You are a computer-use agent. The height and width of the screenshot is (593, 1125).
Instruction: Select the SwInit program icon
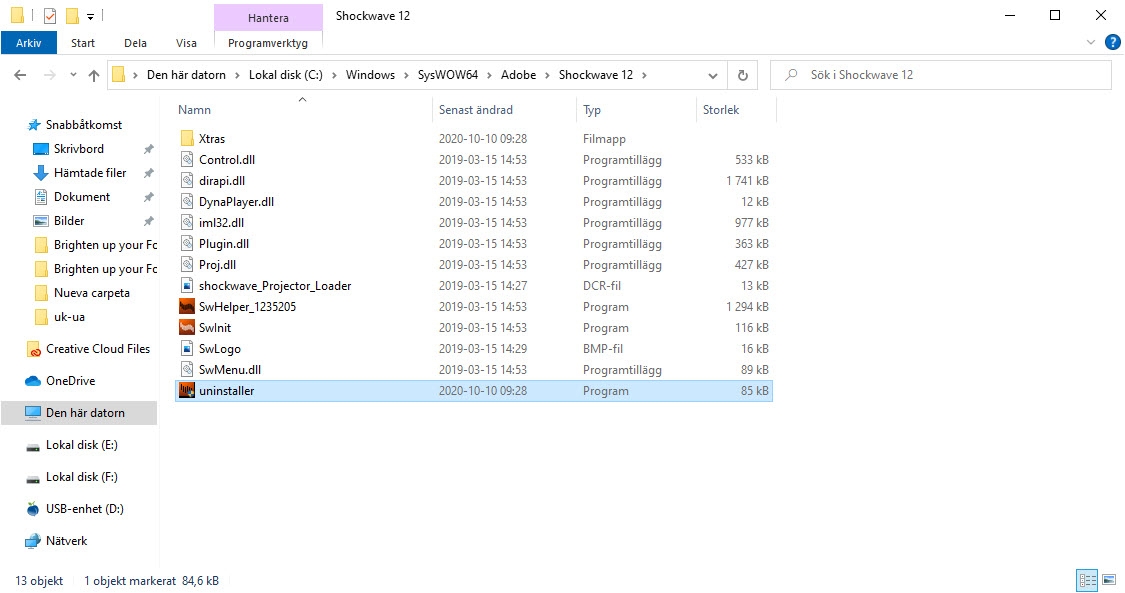pos(187,328)
